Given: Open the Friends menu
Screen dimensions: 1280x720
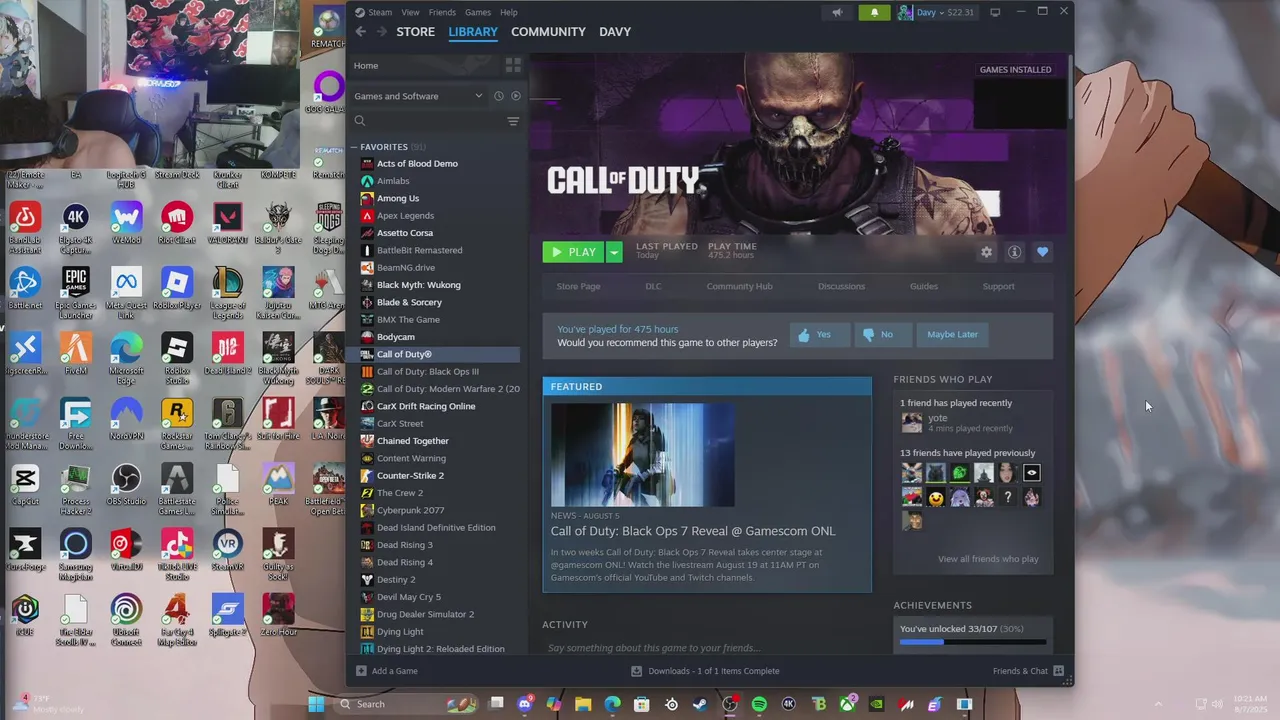Looking at the screenshot, I should [442, 12].
